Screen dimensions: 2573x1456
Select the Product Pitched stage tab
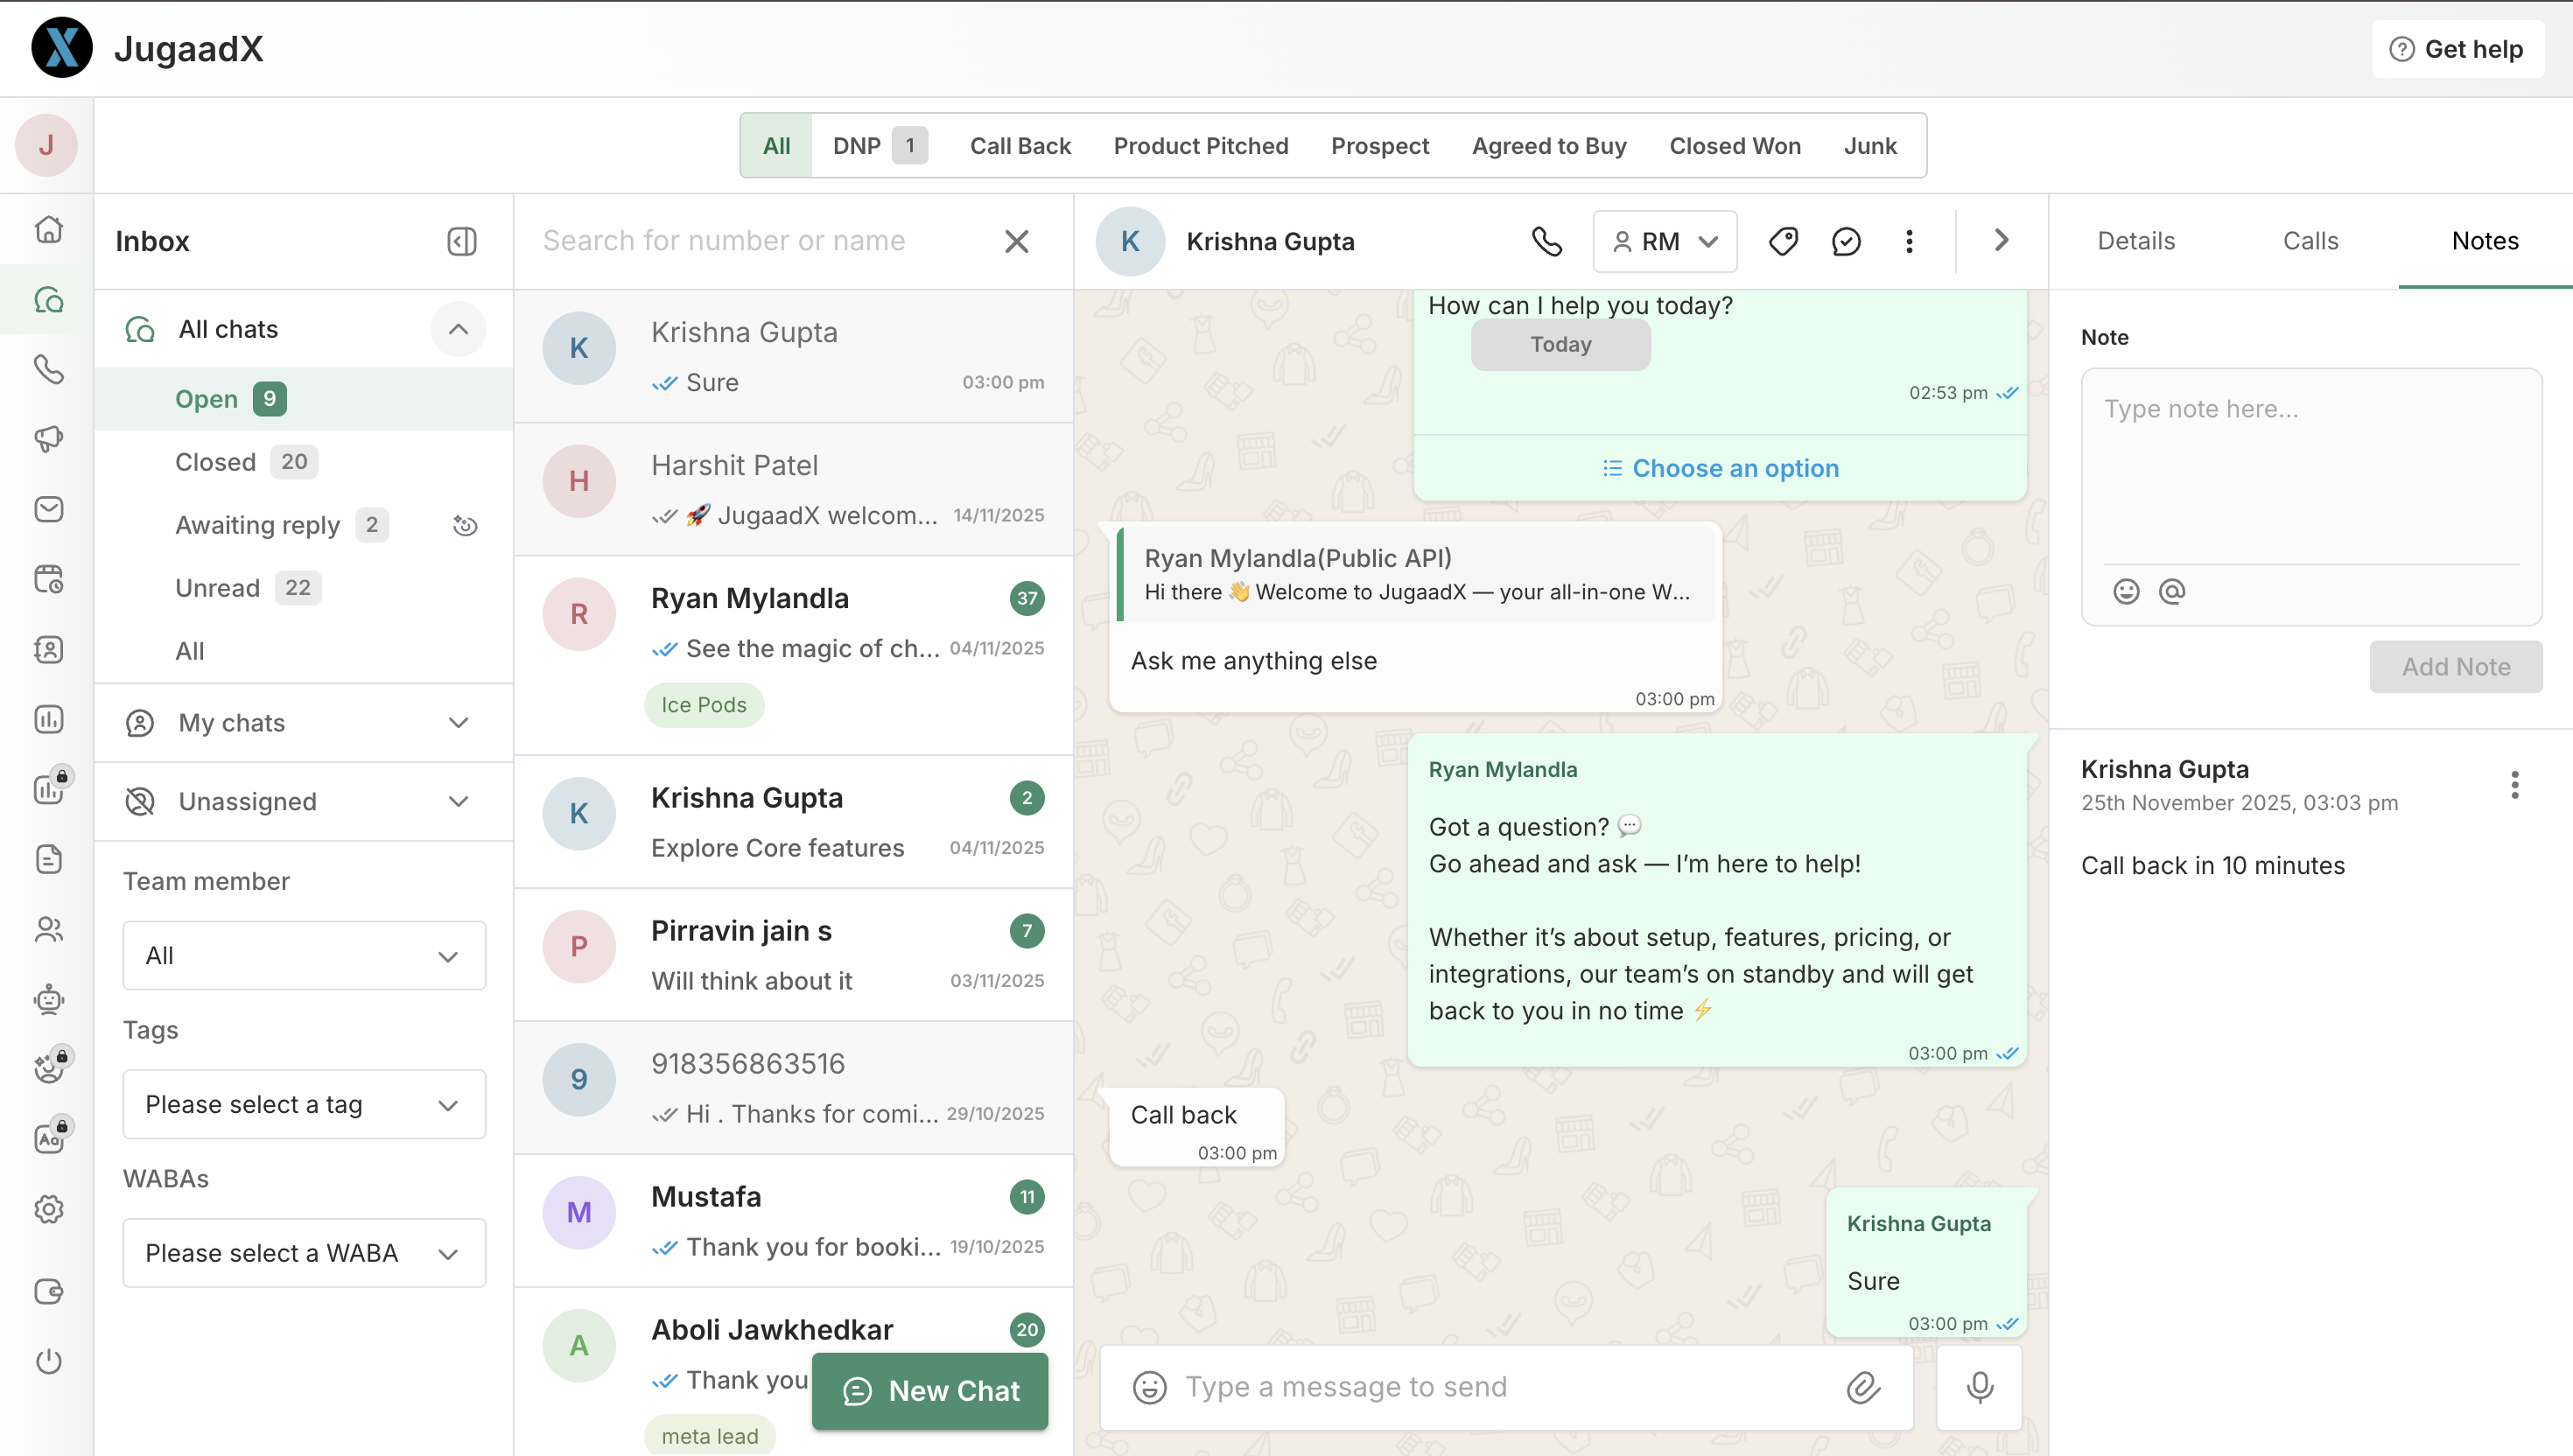pyautogui.click(x=1200, y=146)
